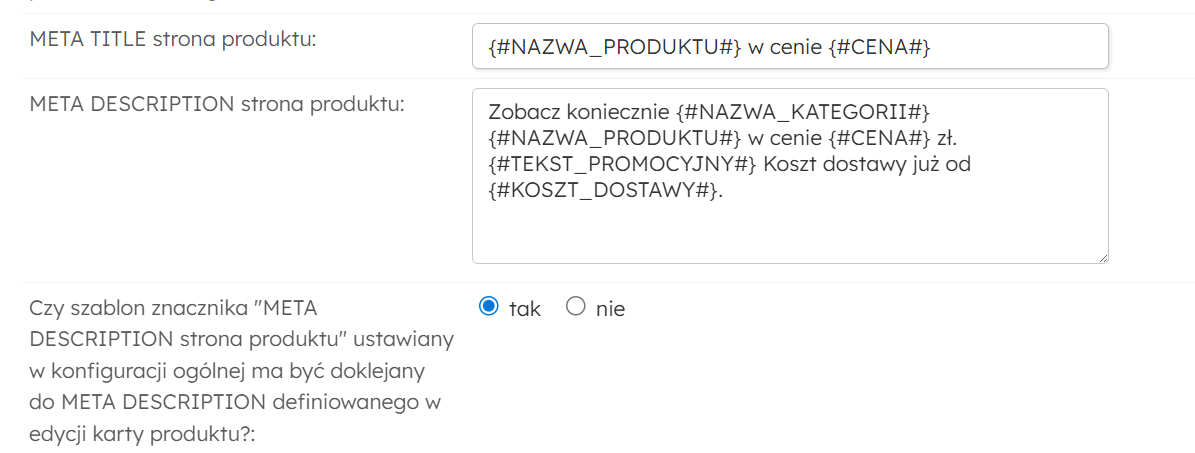Place cursor on {#NAZWA_PRODUKTU#} in META TITLE
This screenshot has height=453, width=1195.
point(614,47)
